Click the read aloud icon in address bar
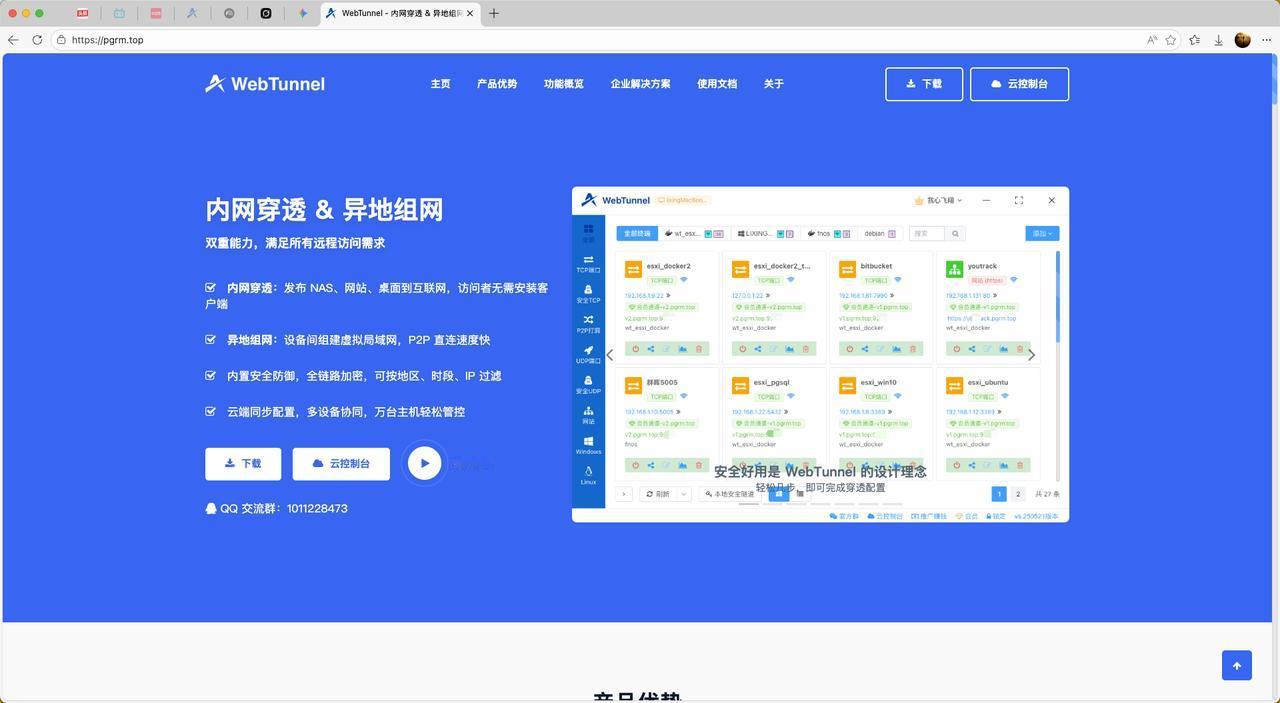The image size is (1280, 703). [x=1152, y=40]
